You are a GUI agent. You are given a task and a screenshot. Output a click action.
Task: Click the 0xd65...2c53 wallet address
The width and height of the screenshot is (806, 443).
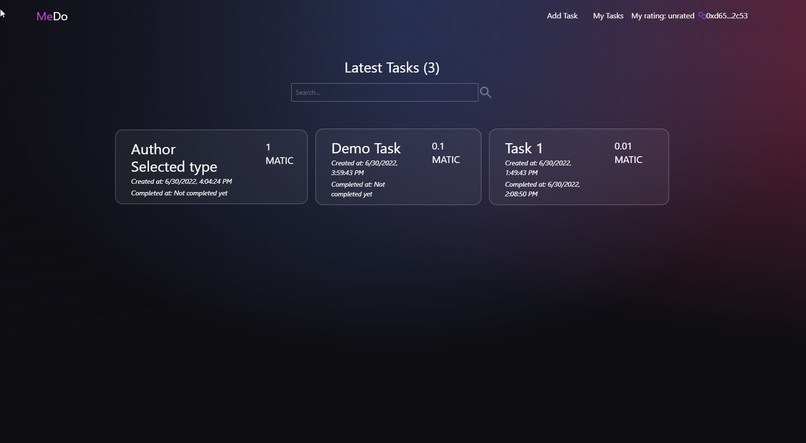pyautogui.click(x=727, y=16)
